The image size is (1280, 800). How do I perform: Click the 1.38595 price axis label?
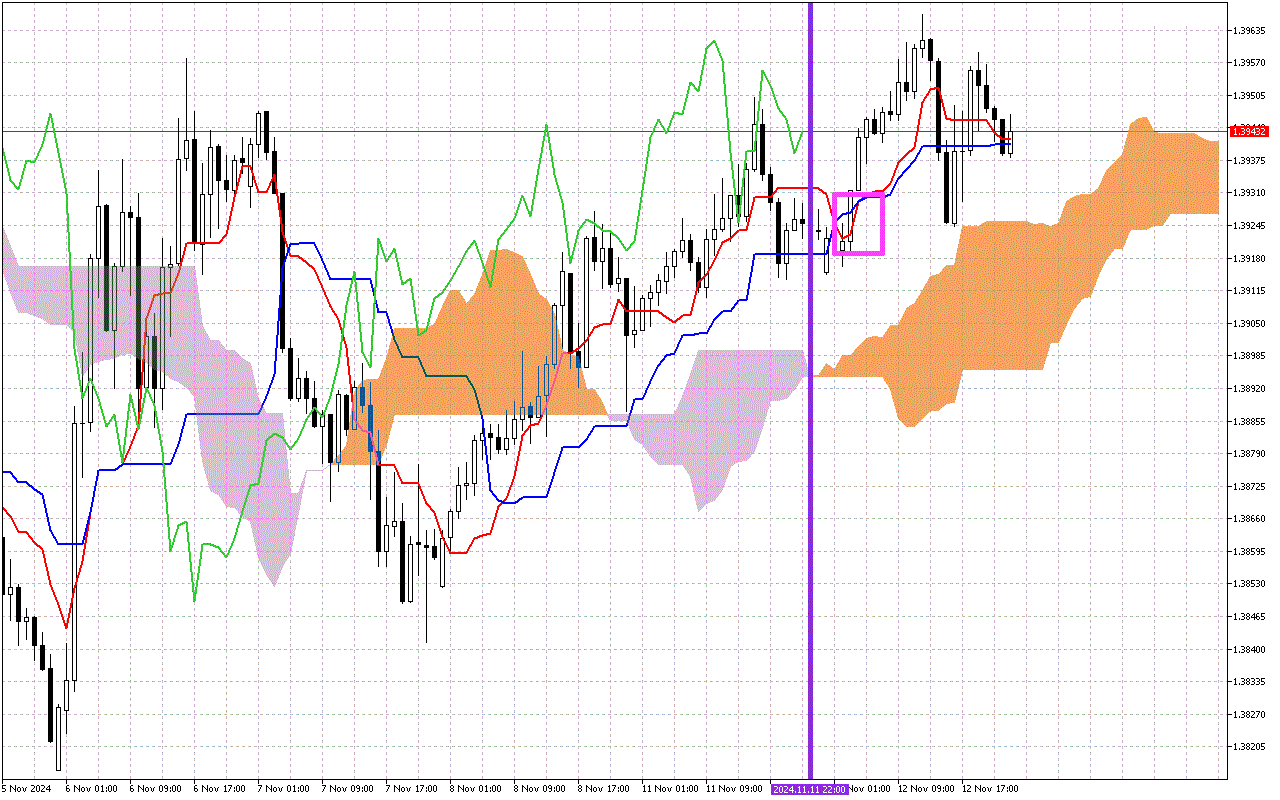coord(1248,552)
